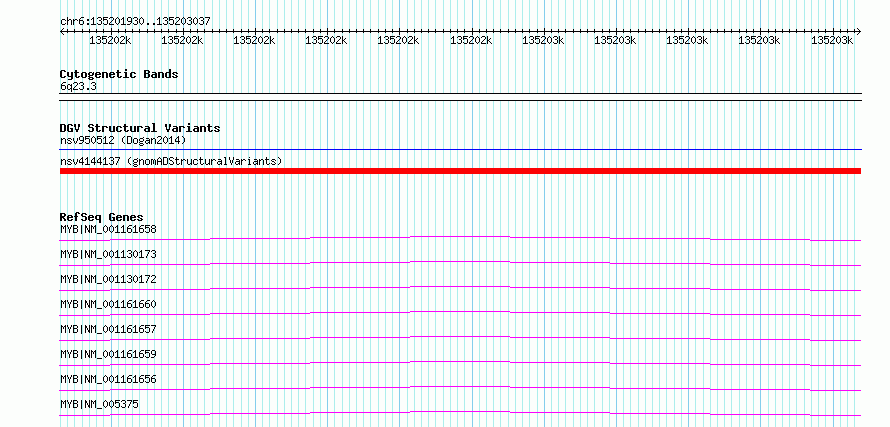The width and height of the screenshot is (890, 427).
Task: Click the magenta intron line of NM_001161657
Action: pos(460,338)
